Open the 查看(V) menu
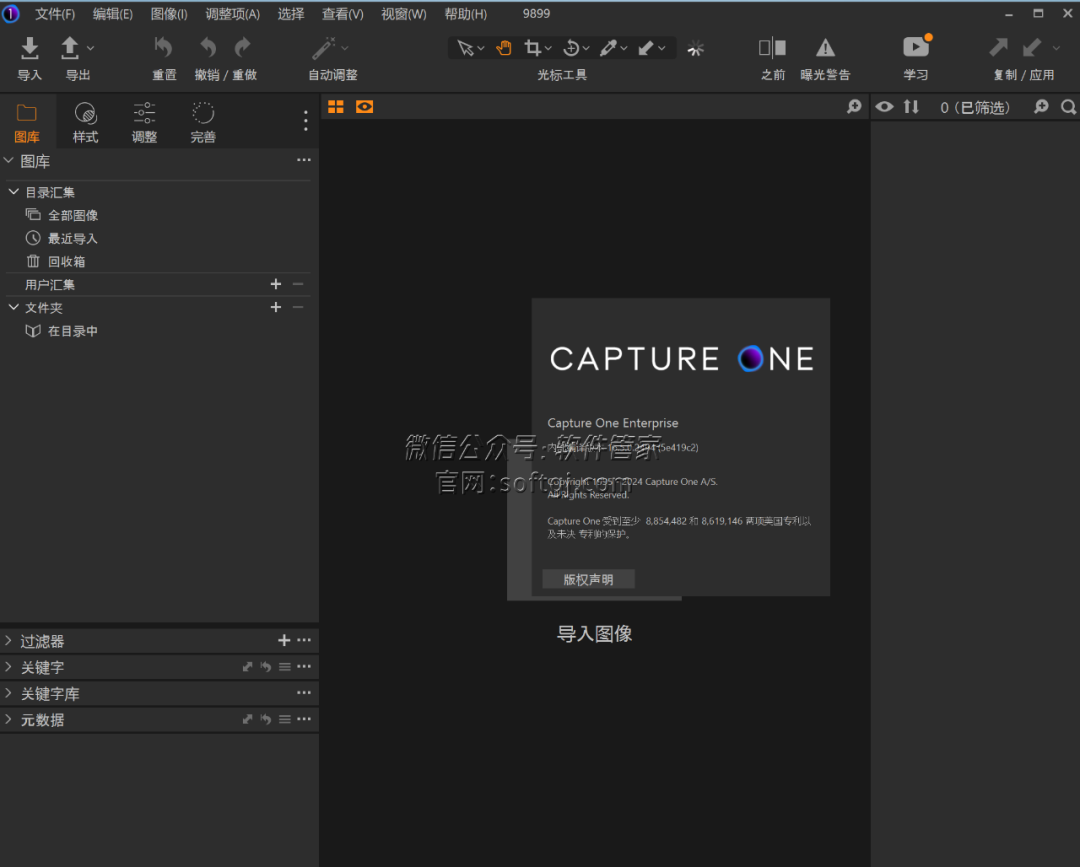The image size is (1080, 867). [x=342, y=14]
